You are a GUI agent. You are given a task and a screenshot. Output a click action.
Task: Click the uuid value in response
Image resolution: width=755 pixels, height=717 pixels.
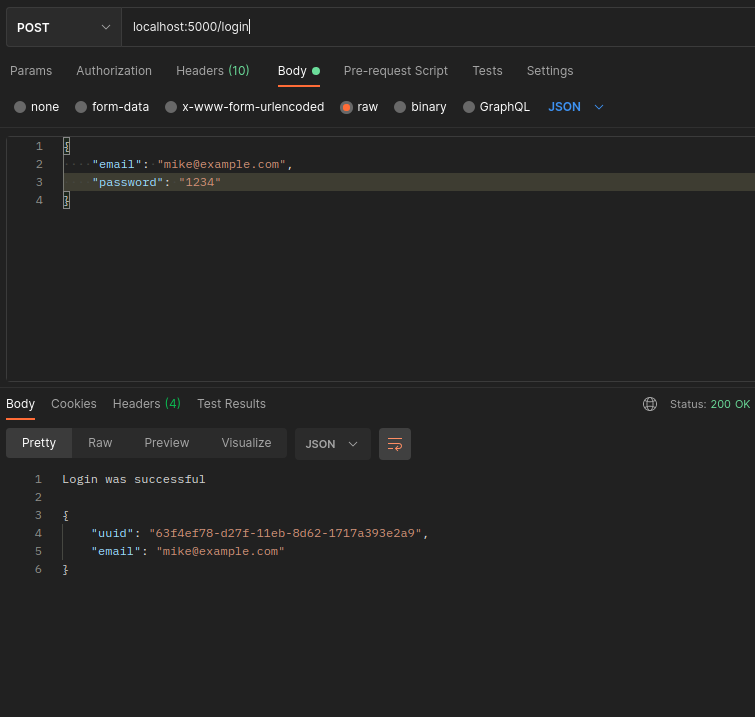pyautogui.click(x=286, y=533)
